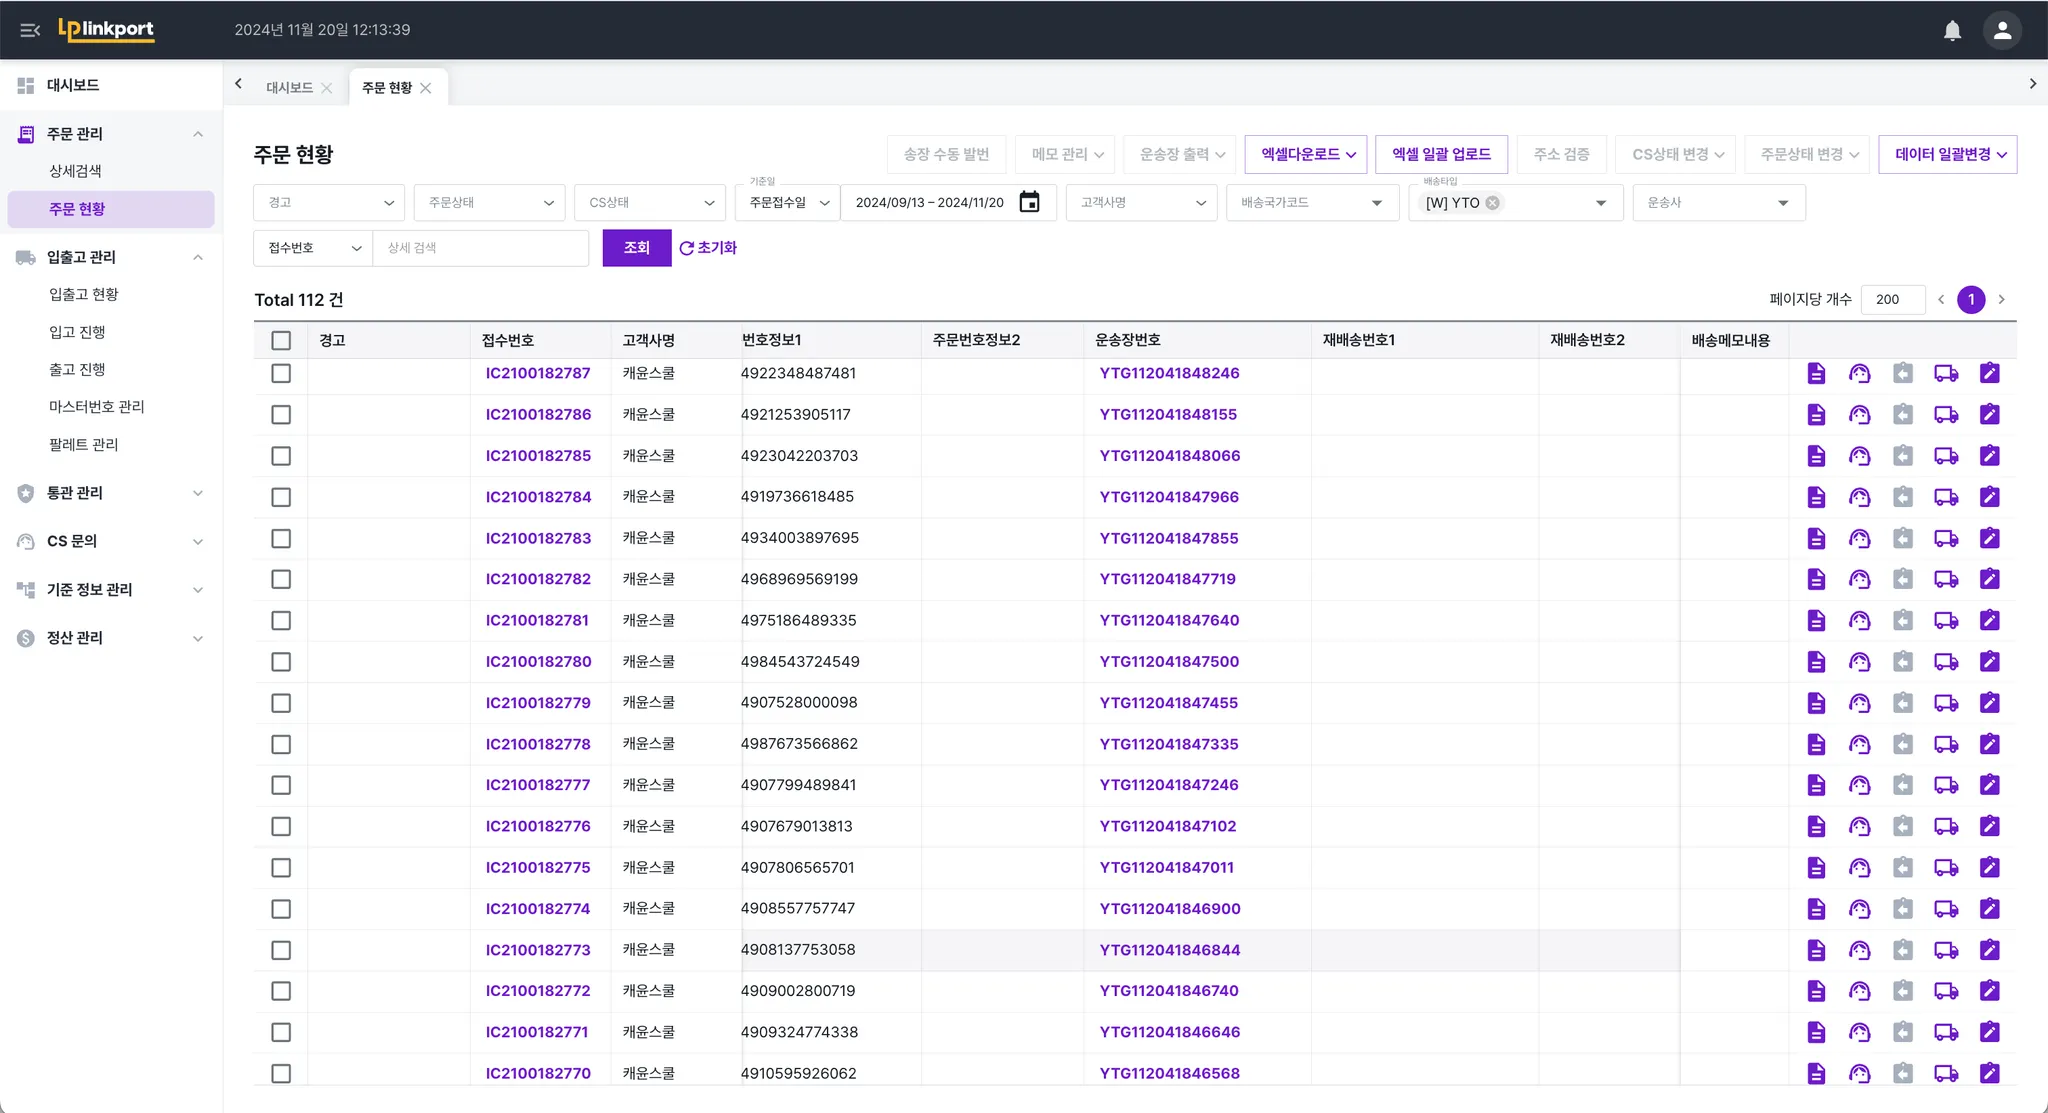
Task: Expand the 엑셀다운로드 dropdown button
Action: (1306, 154)
